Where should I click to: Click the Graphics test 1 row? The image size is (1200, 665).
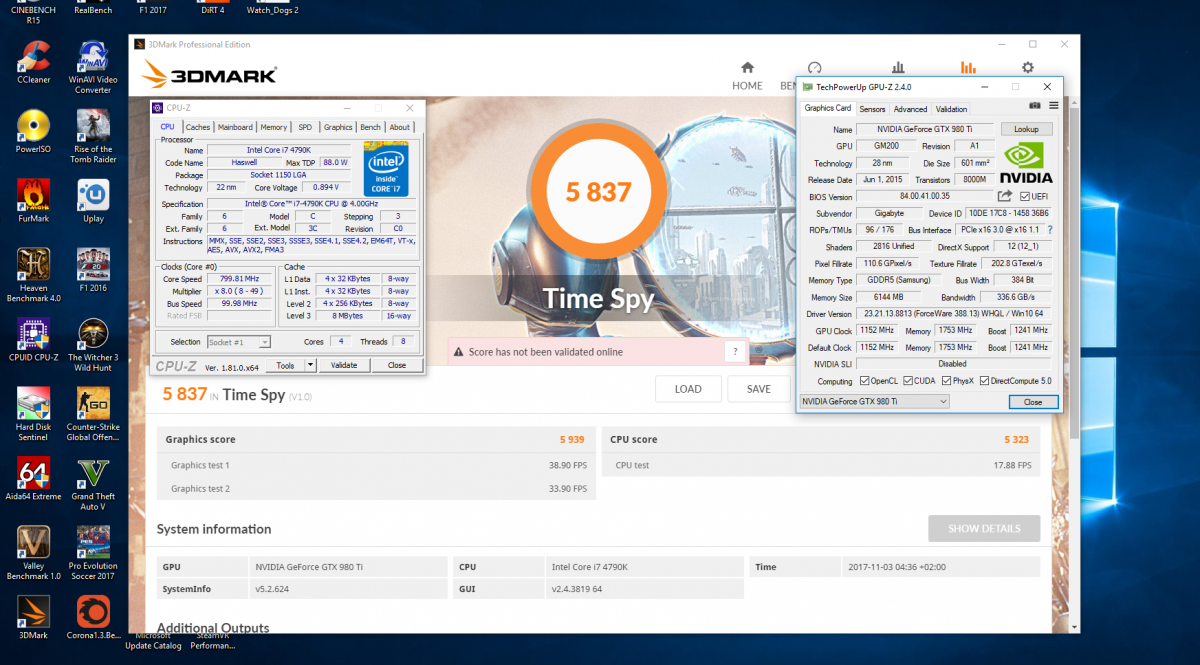pyautogui.click(x=376, y=465)
